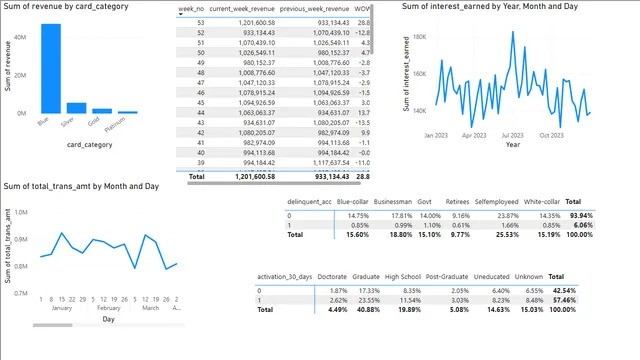Click the White-collar column header
The image size is (640, 360).
542,202
